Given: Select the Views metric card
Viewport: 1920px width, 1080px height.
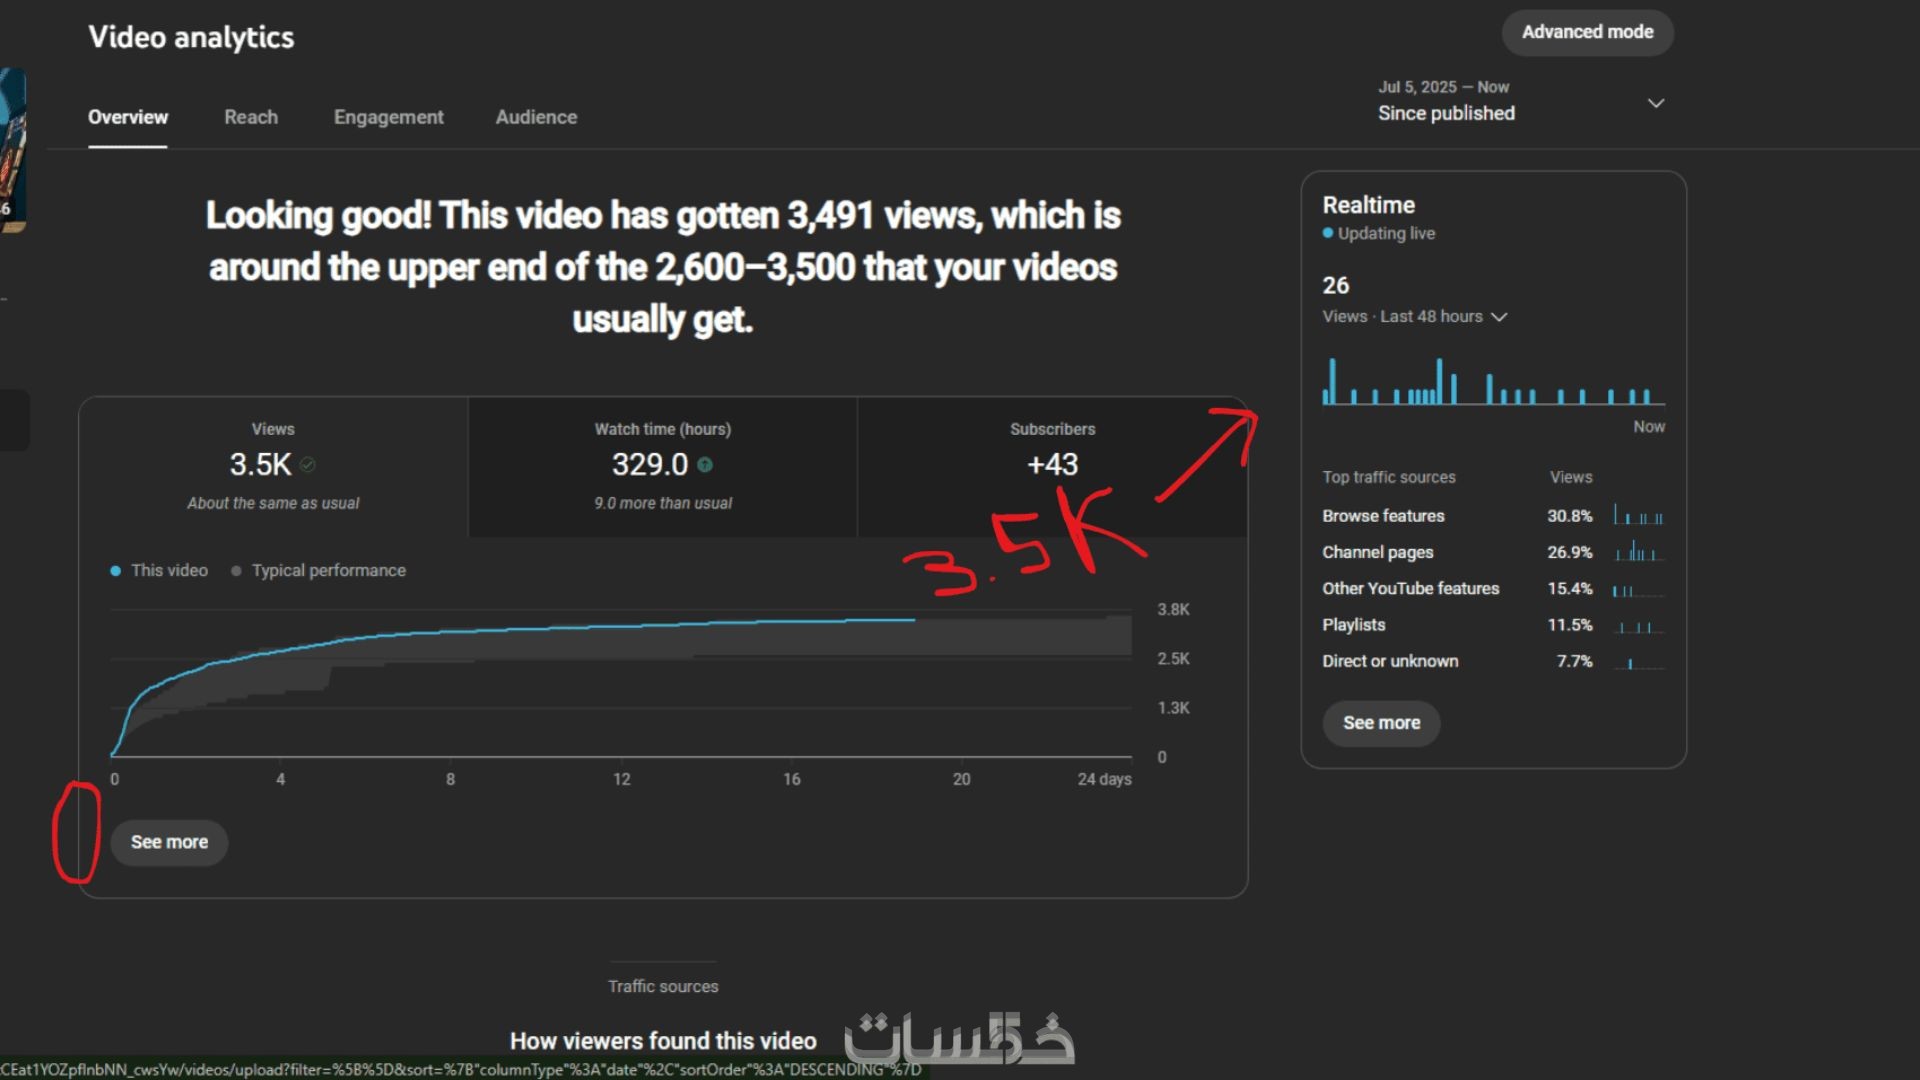Looking at the screenshot, I should [273, 466].
